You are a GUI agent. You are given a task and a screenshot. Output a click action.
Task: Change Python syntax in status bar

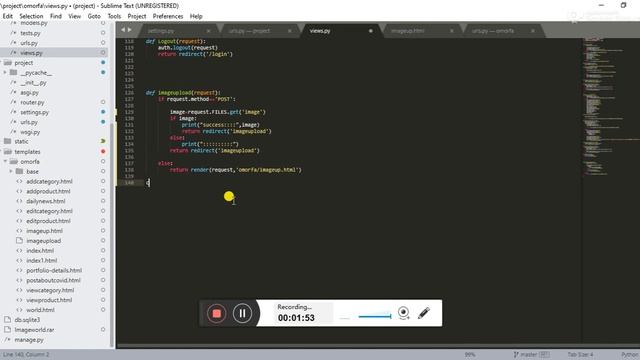tap(630, 354)
